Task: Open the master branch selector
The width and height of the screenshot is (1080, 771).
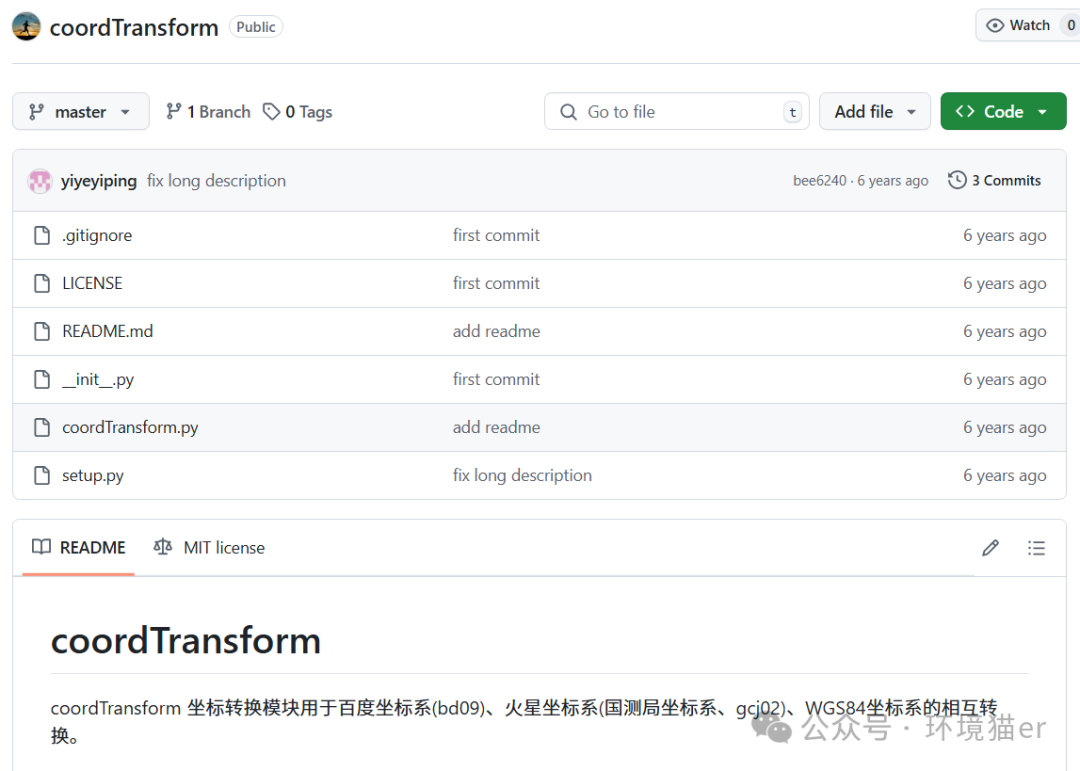Action: pyautogui.click(x=80, y=111)
